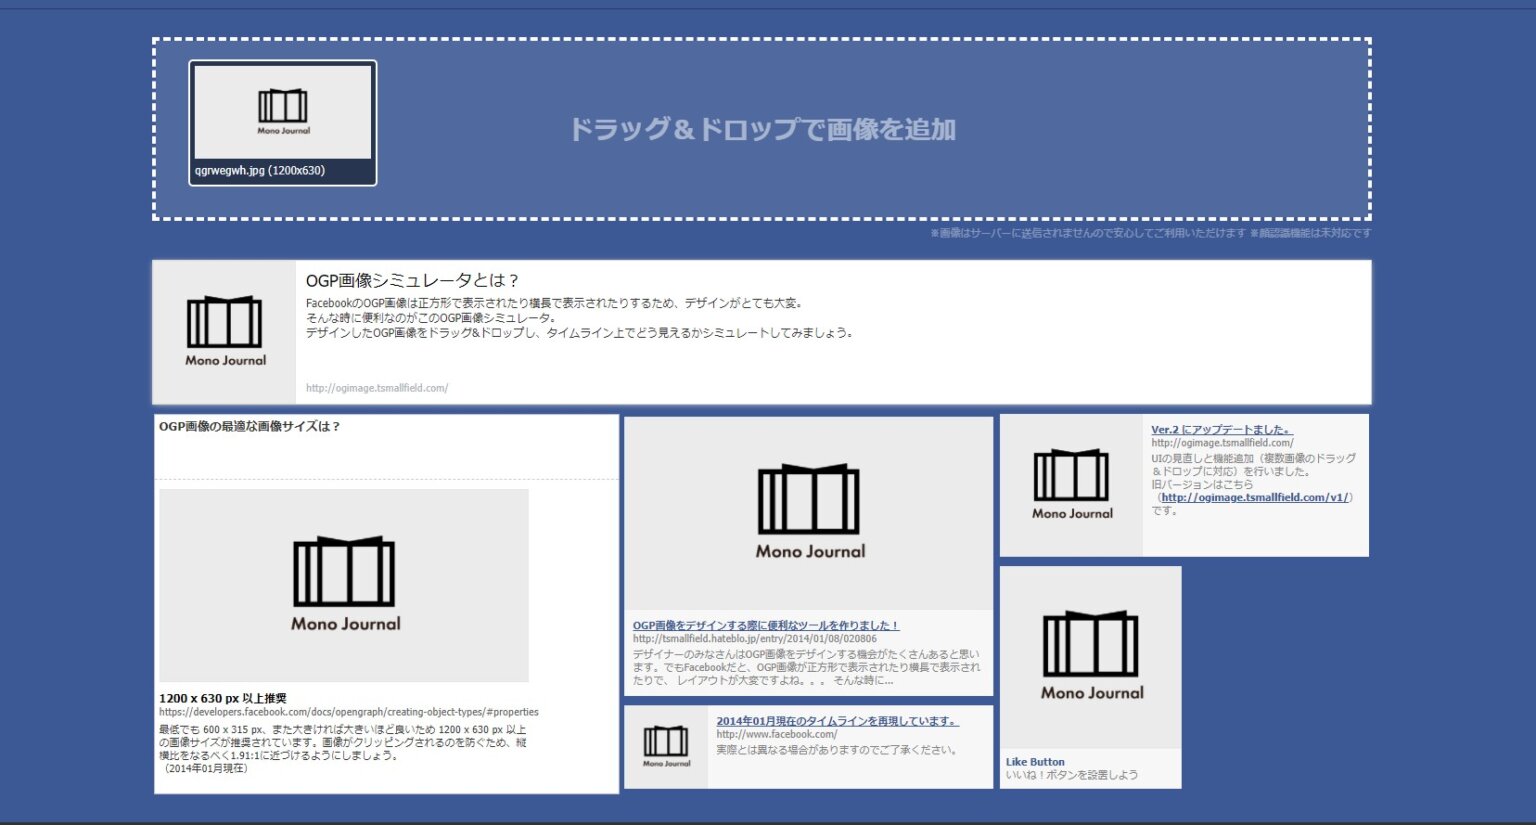This screenshot has height=825, width=1536.
Task: Click the book-shaped logo inside the uploaded image thumbnail
Action: click(281, 108)
